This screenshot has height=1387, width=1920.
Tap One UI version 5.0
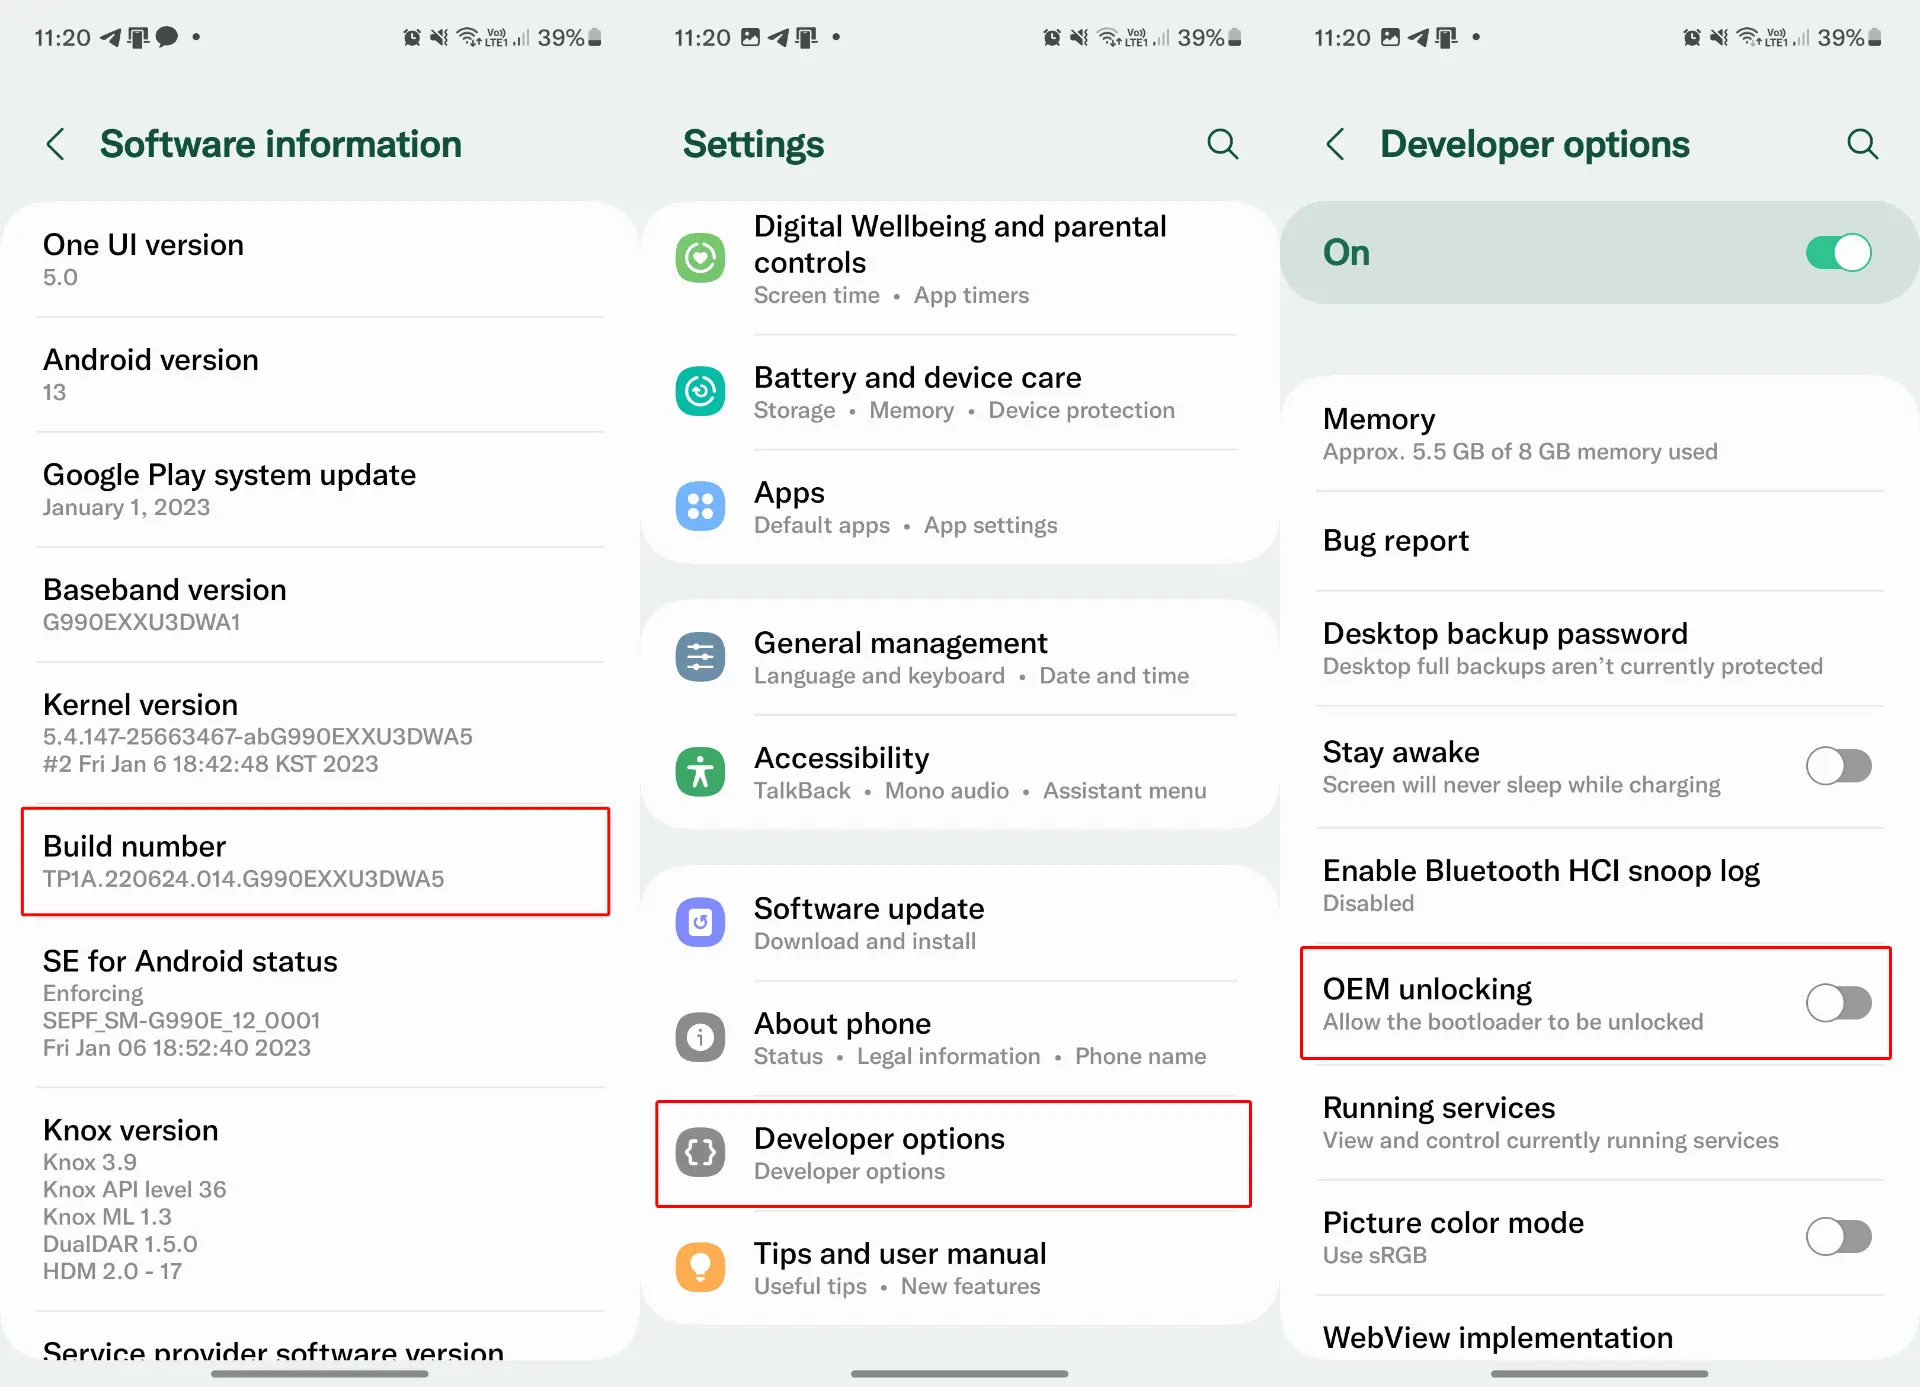click(x=319, y=260)
